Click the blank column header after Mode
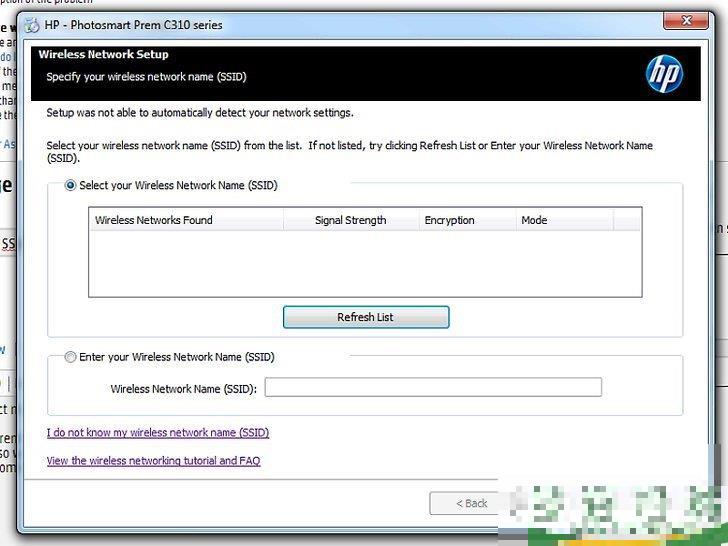The width and height of the screenshot is (728, 546). tap(627, 220)
